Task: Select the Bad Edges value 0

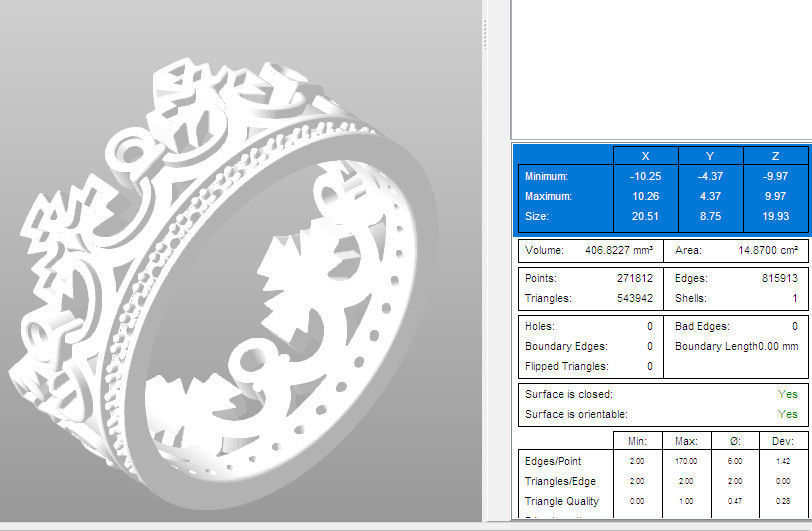Action: (x=795, y=326)
